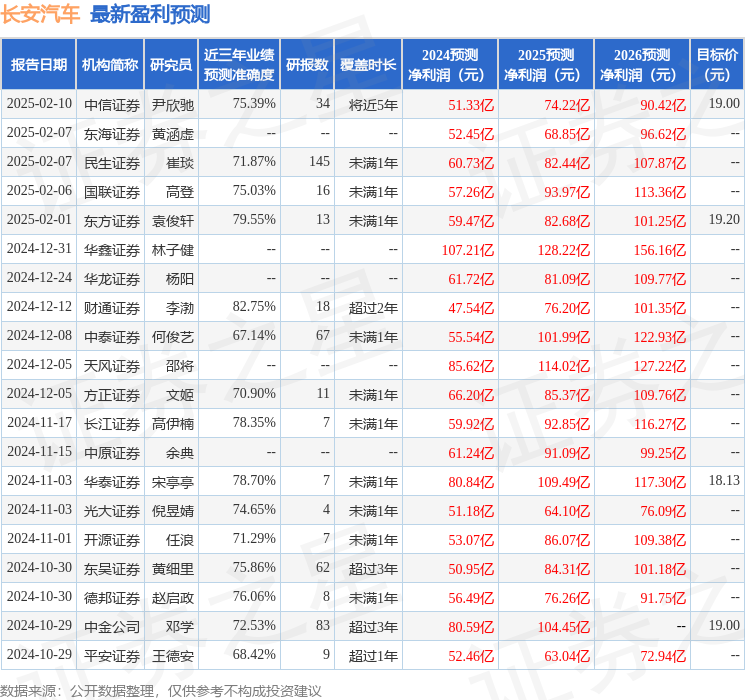This screenshot has height=700, width=745.
Task: Select the 长江证券 cell
Action: 112,424
